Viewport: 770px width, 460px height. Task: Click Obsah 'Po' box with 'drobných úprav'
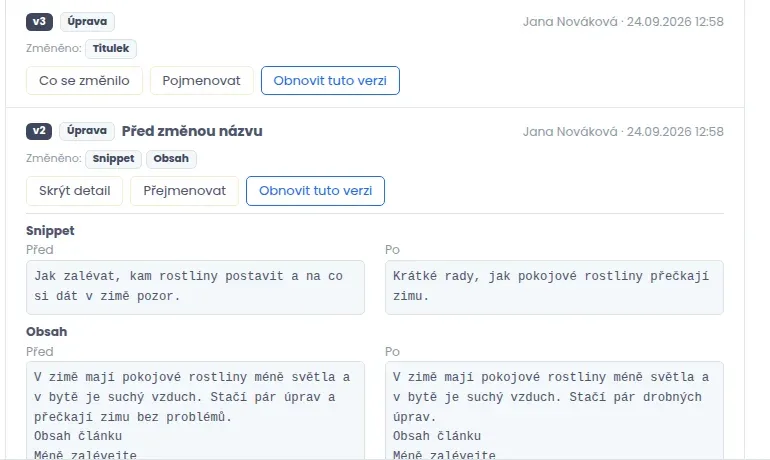554,411
